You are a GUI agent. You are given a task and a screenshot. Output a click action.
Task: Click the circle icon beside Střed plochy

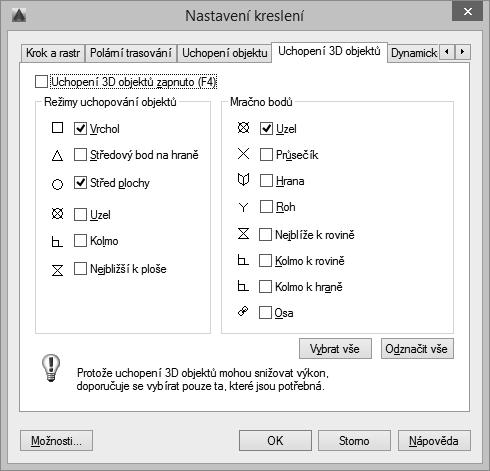pyautogui.click(x=57, y=184)
